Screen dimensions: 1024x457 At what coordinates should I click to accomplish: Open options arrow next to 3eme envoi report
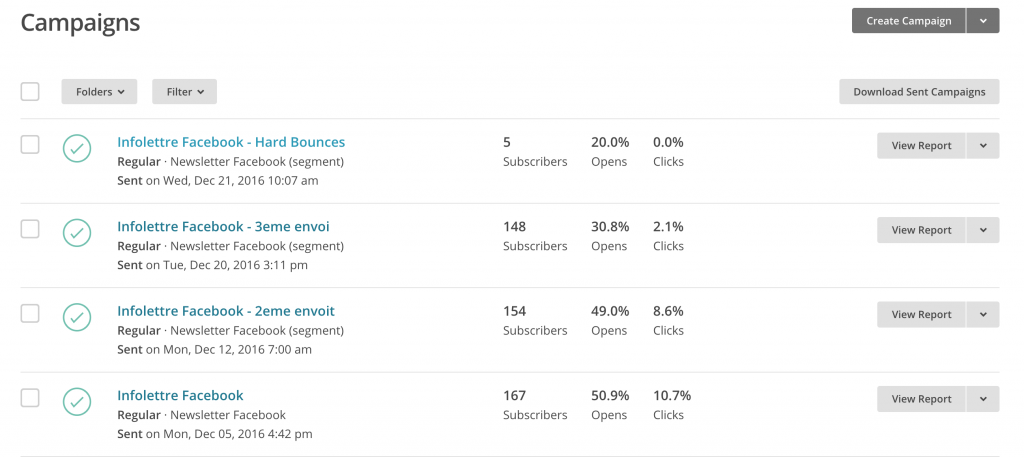(x=983, y=230)
